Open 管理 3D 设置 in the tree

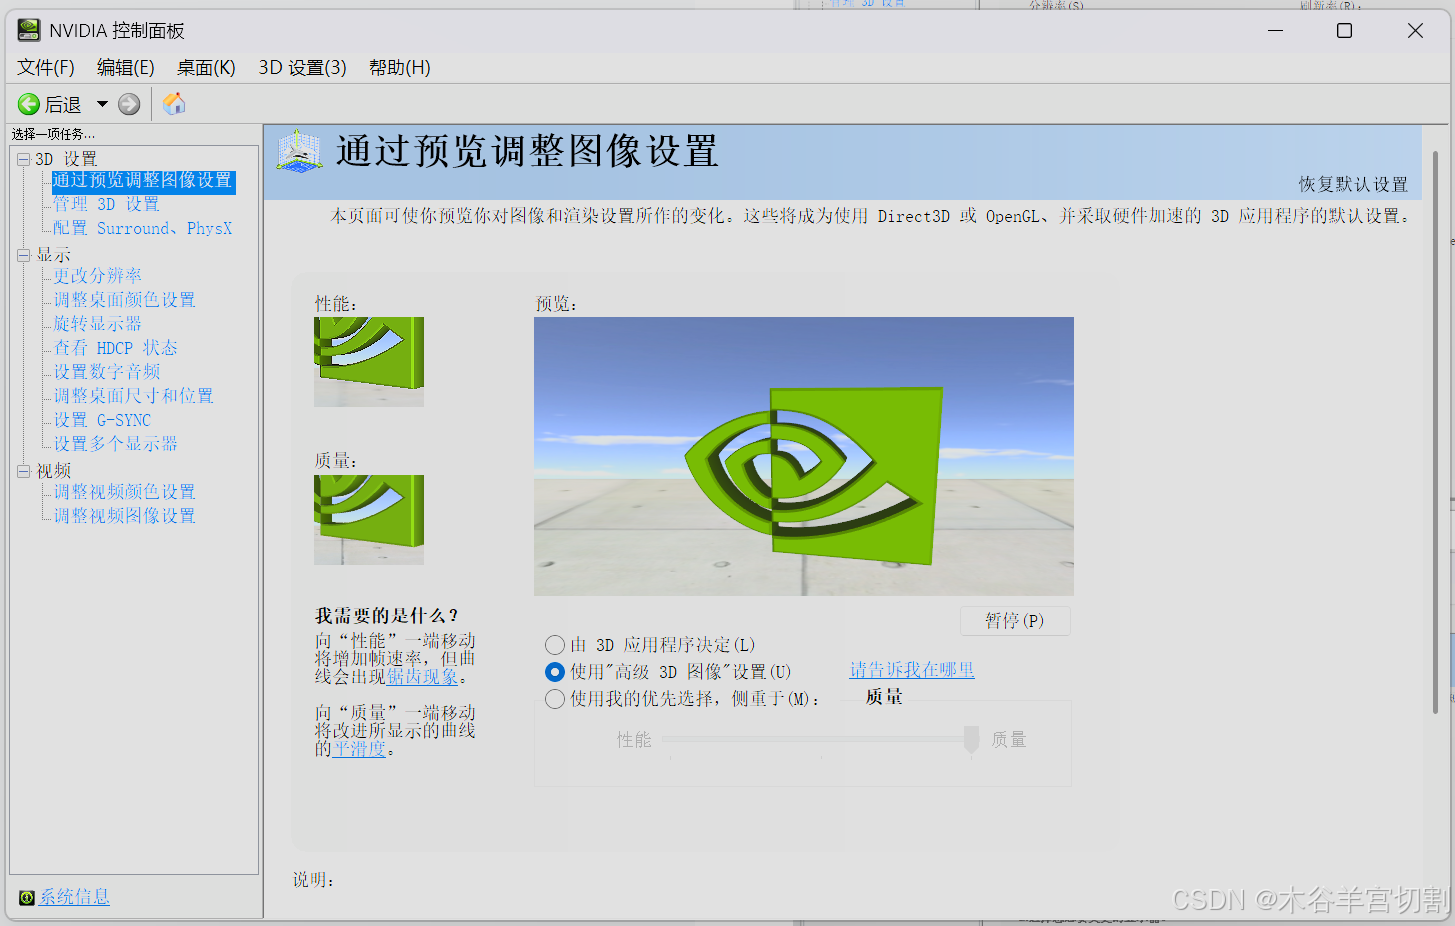coord(106,204)
